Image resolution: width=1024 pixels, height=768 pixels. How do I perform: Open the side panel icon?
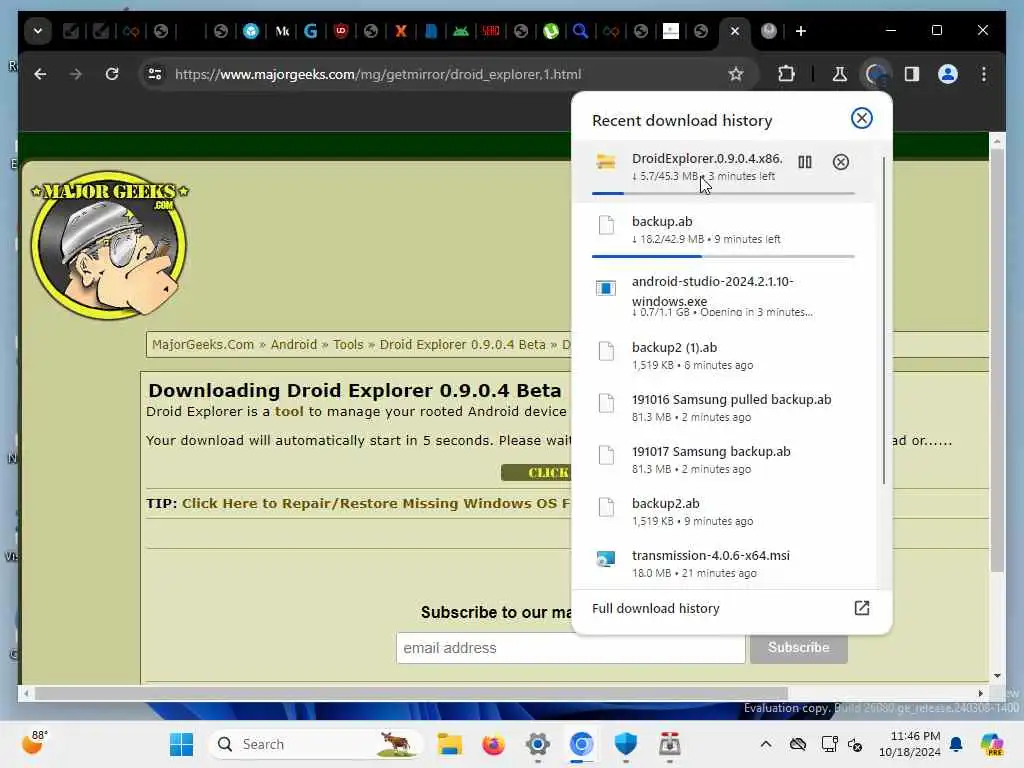point(912,74)
